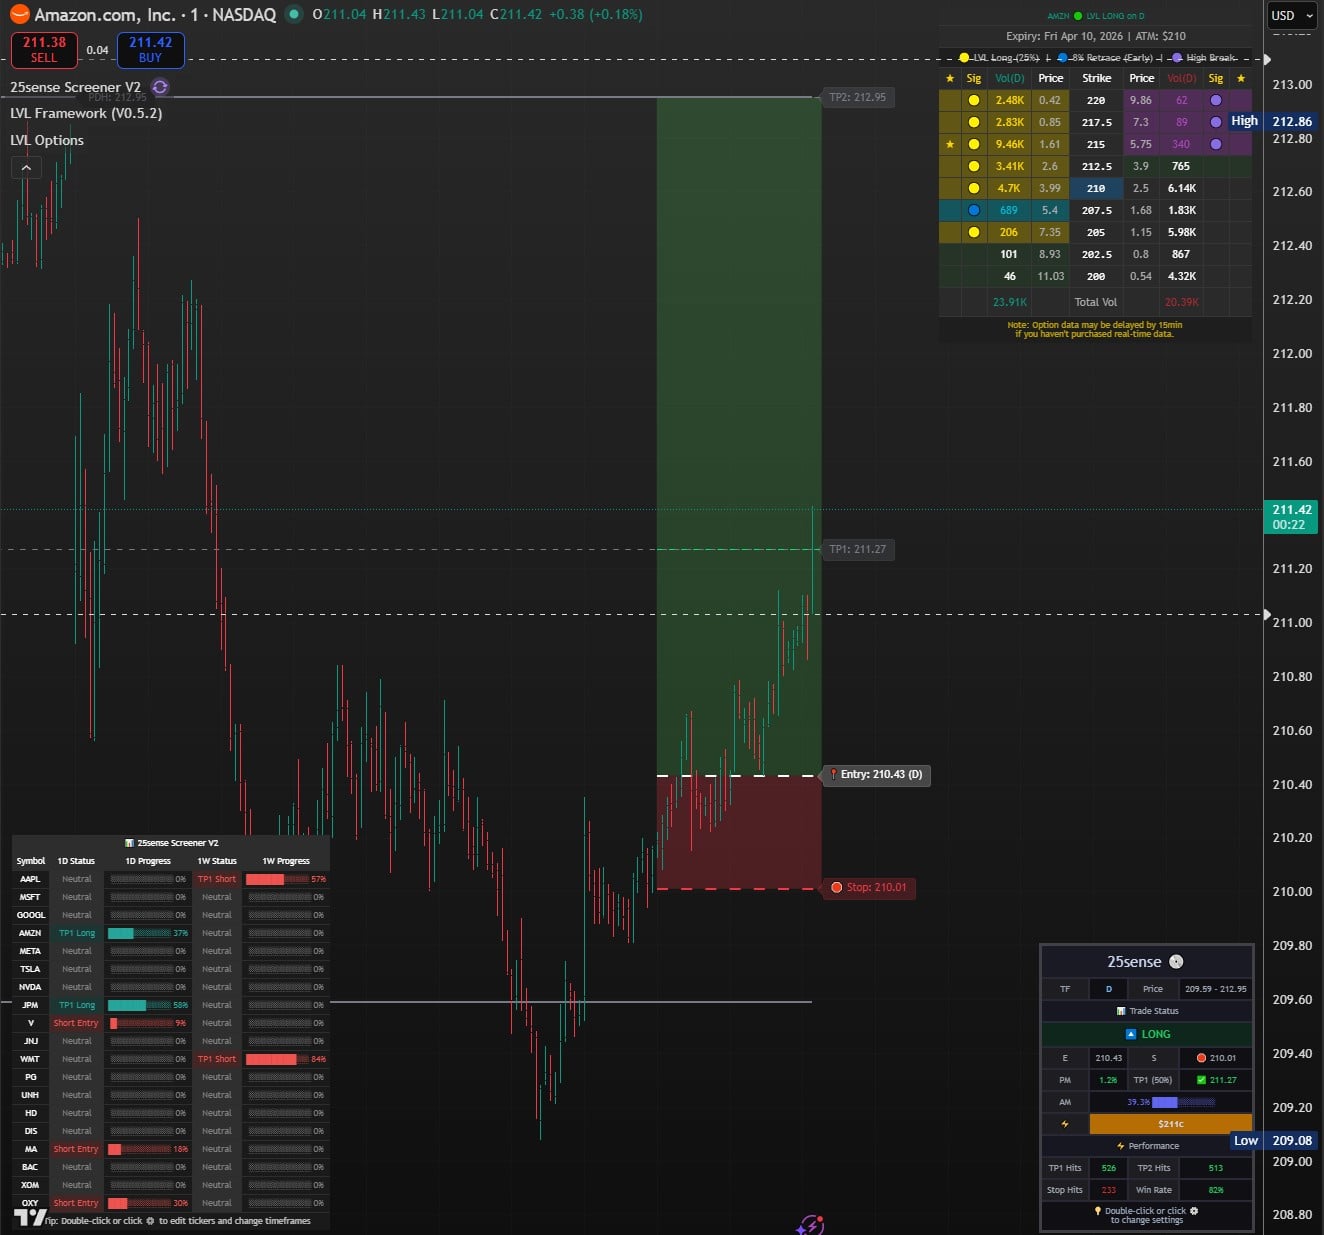
Task: Click the TradingView logo in the bottom-left corner
Action: (31, 1216)
